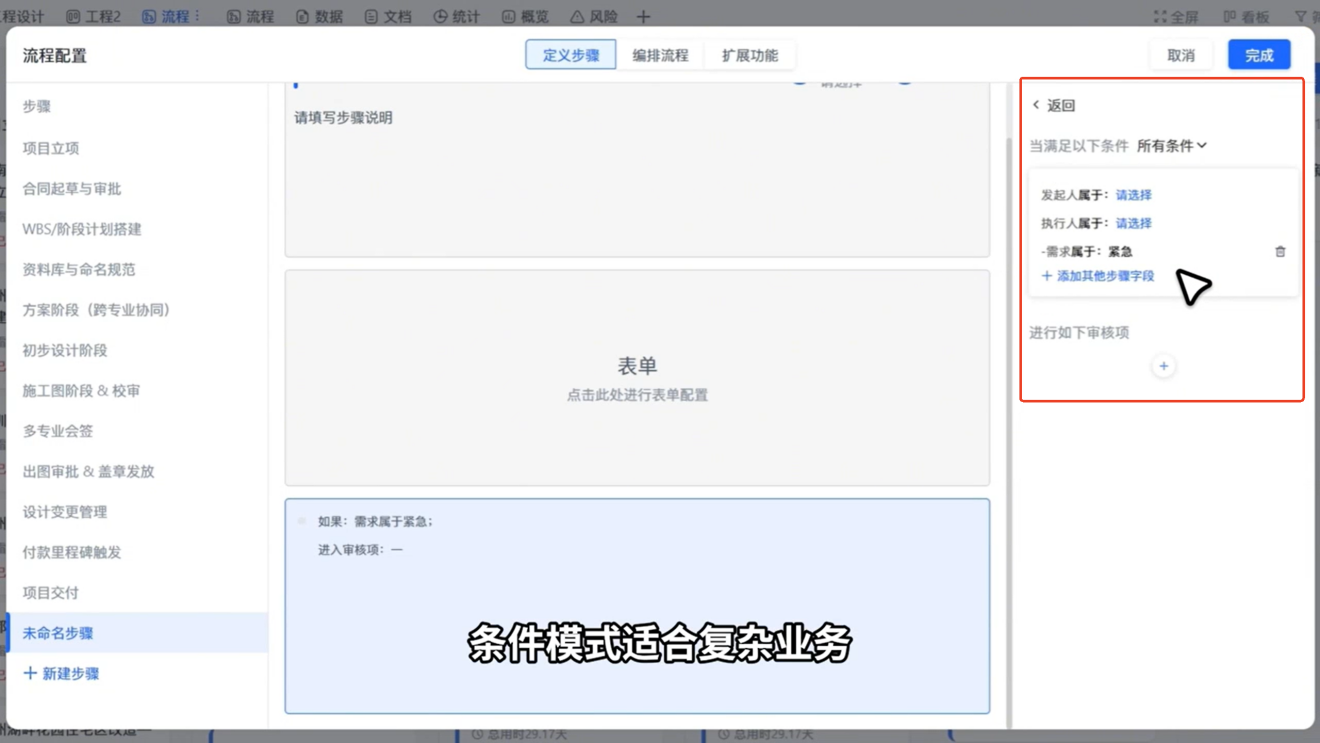Select the 初步设计阶段 step

pos(137,350)
